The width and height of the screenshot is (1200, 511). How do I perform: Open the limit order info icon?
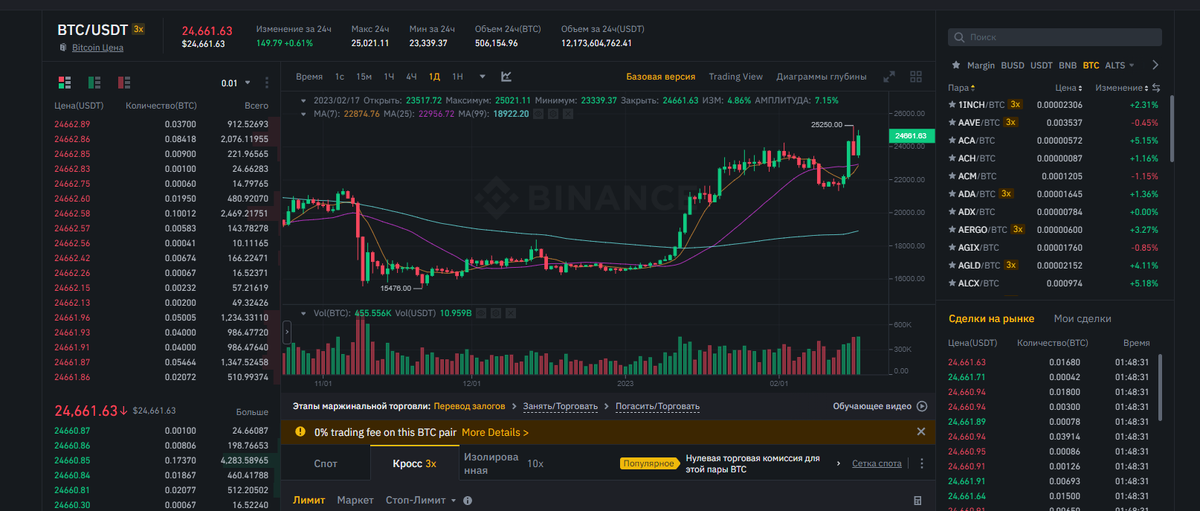pos(467,500)
